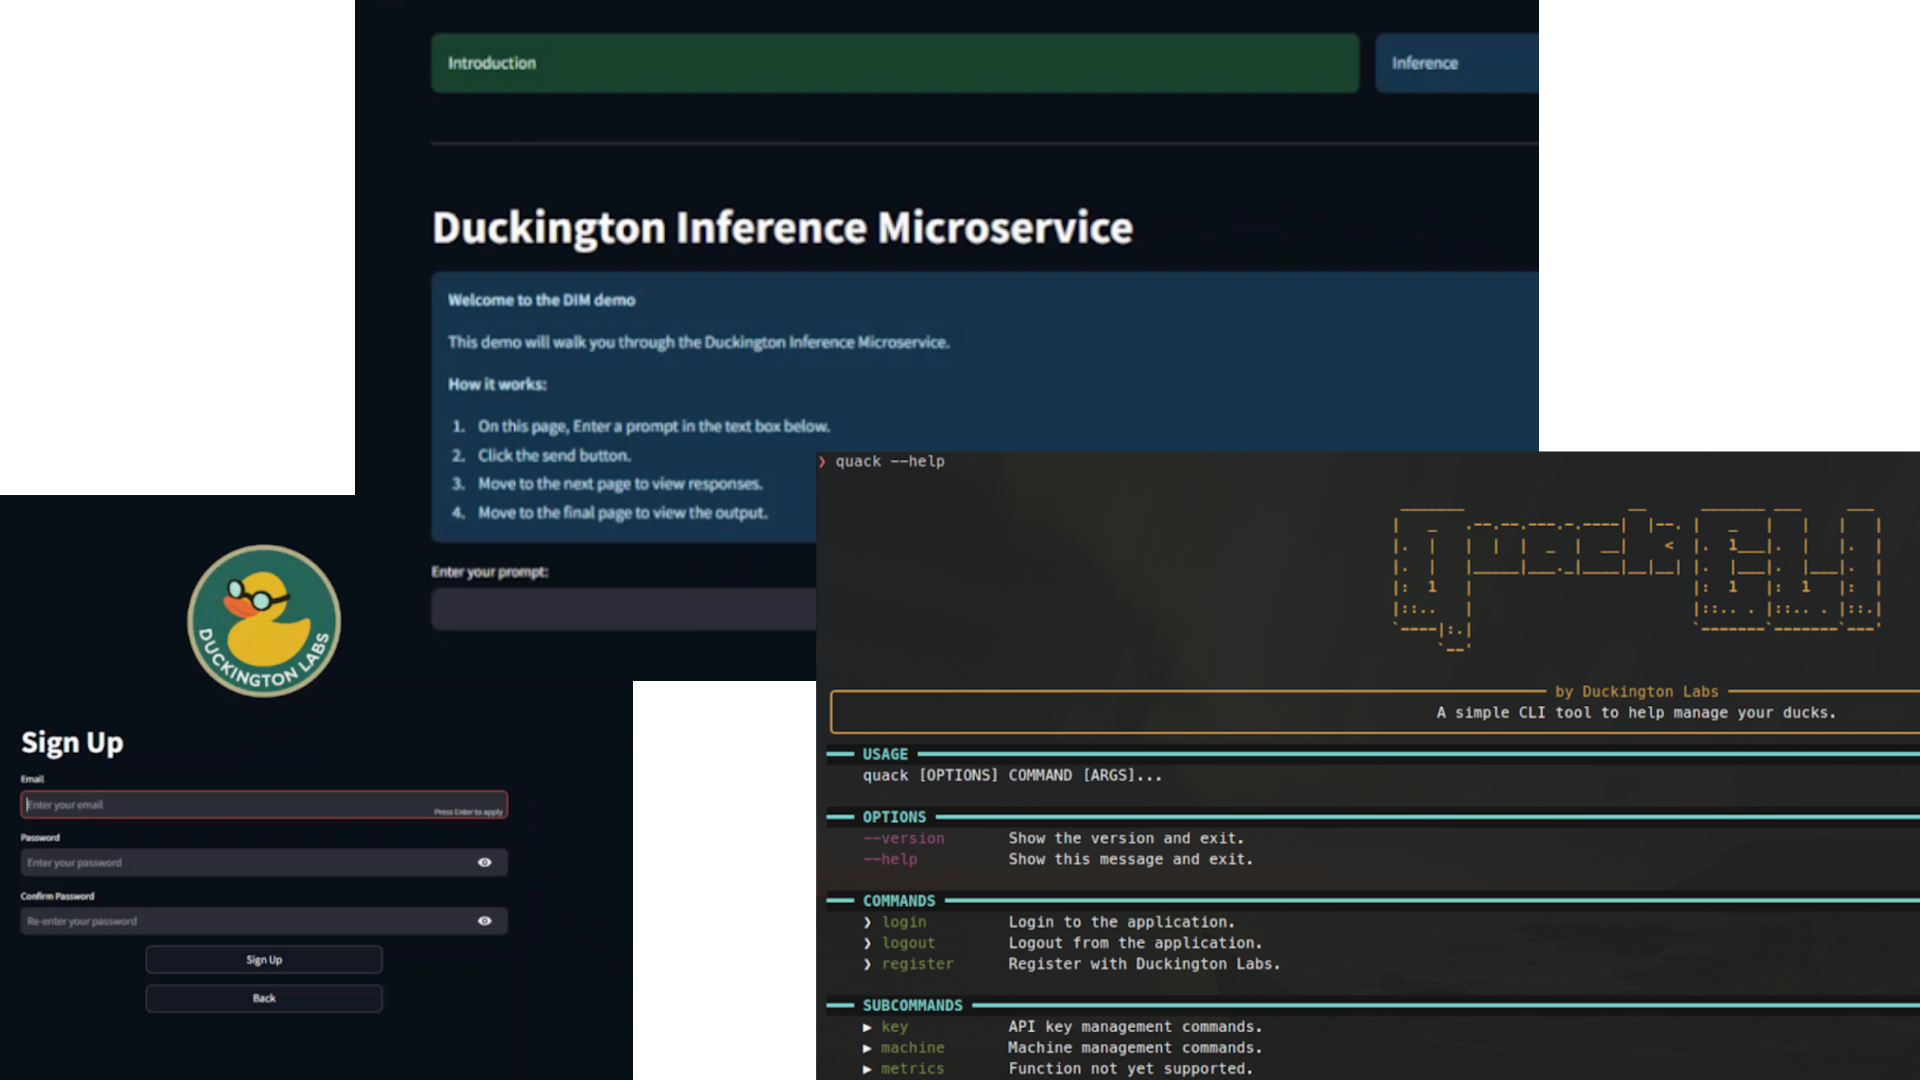Toggle visibility of the Confirm Password field
This screenshot has width=1920, height=1080.
[x=485, y=920]
